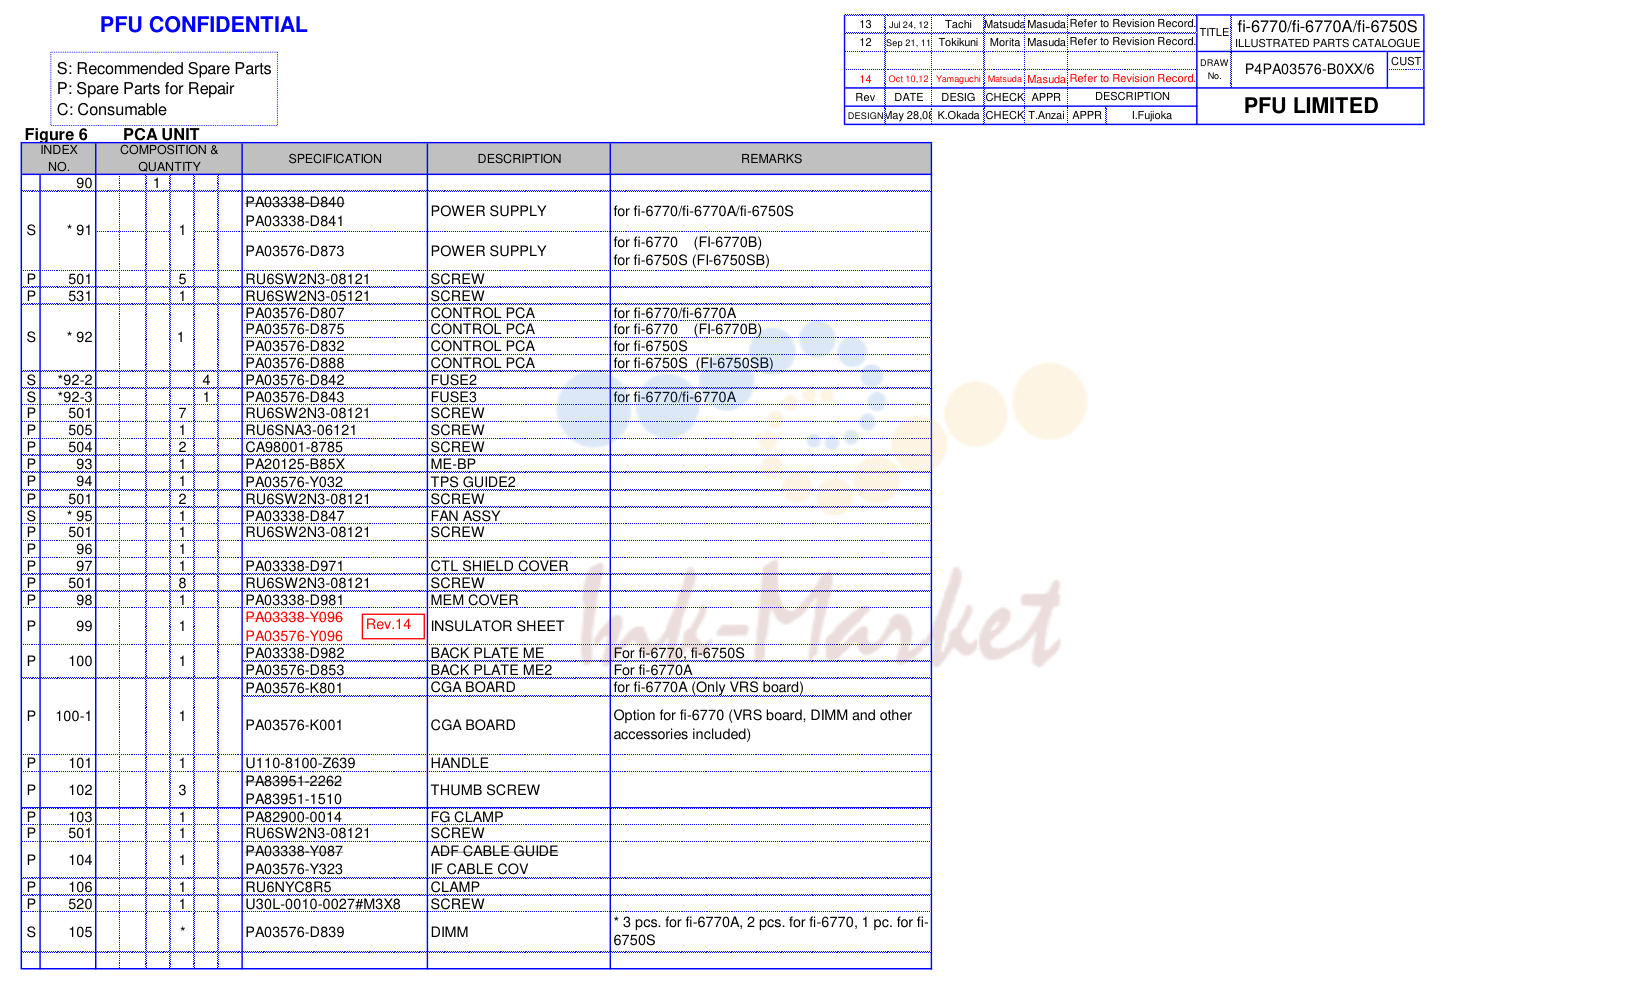Select the DESCRIPTION column header

pyautogui.click(x=519, y=159)
